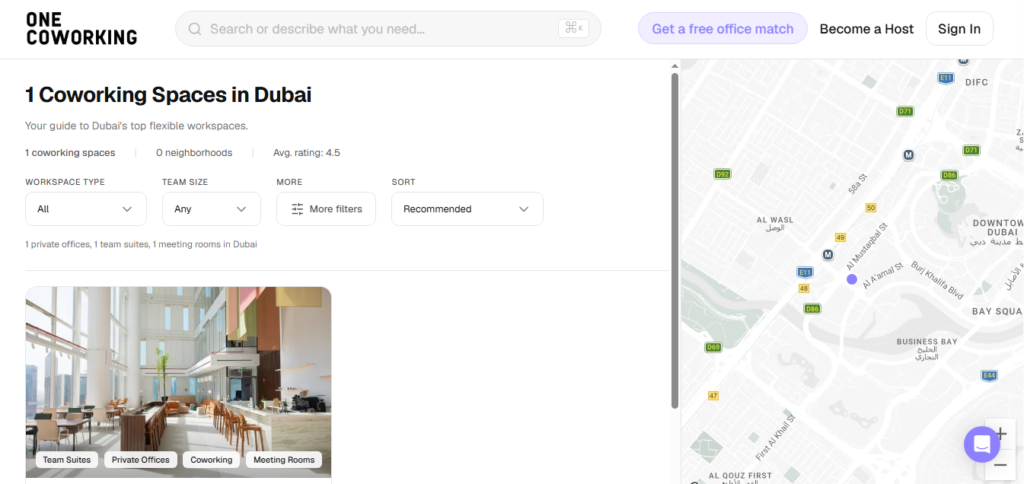Expand the Workspace Type dropdown

tap(86, 209)
